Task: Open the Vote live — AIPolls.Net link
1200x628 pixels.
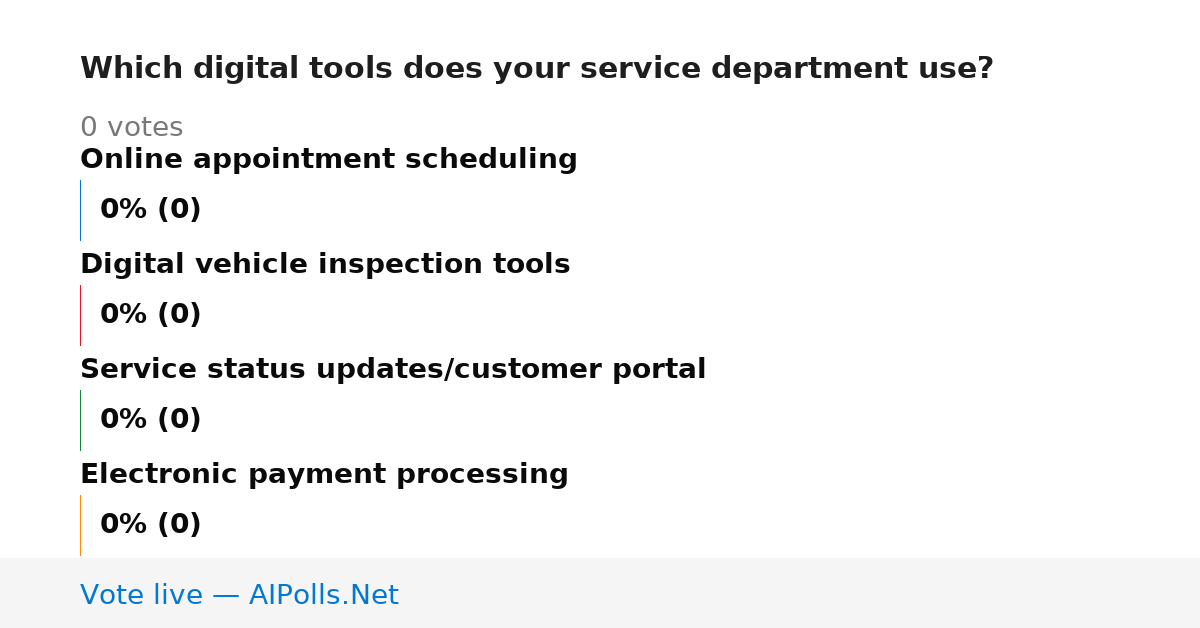Action: tap(239, 595)
